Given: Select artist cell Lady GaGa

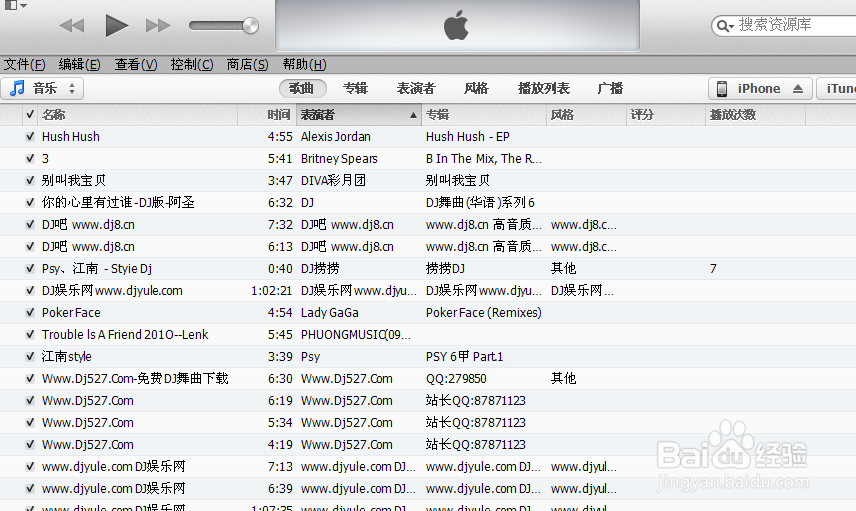Looking at the screenshot, I should [330, 313].
